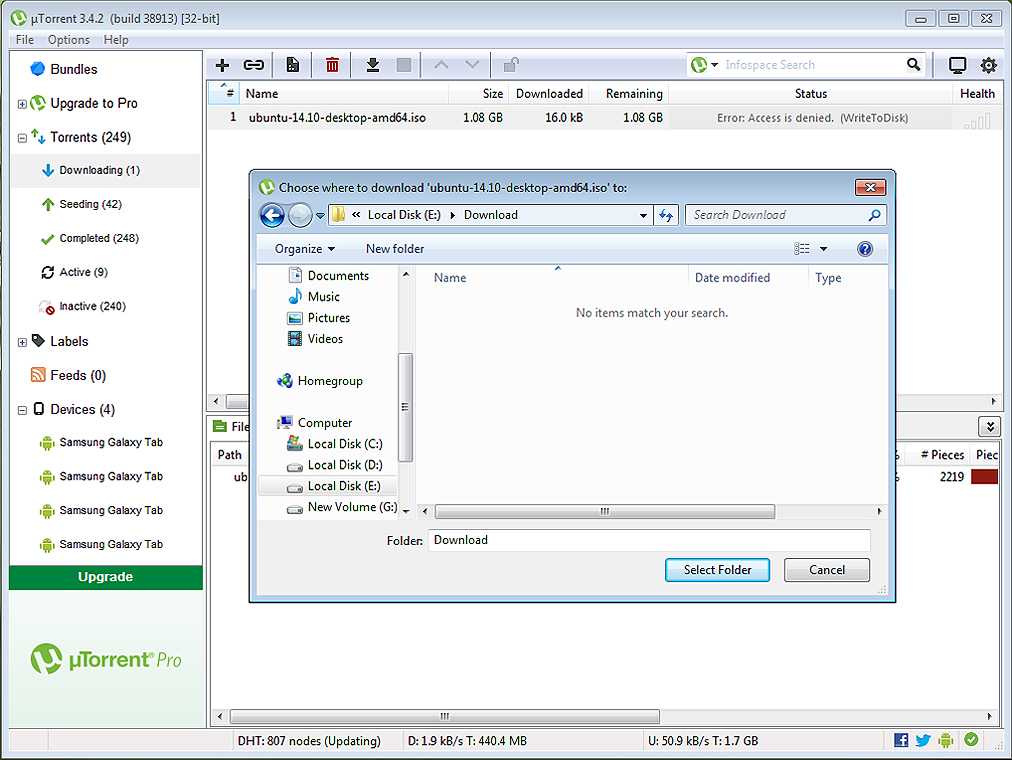Click the Android icon in status bar

click(x=946, y=741)
